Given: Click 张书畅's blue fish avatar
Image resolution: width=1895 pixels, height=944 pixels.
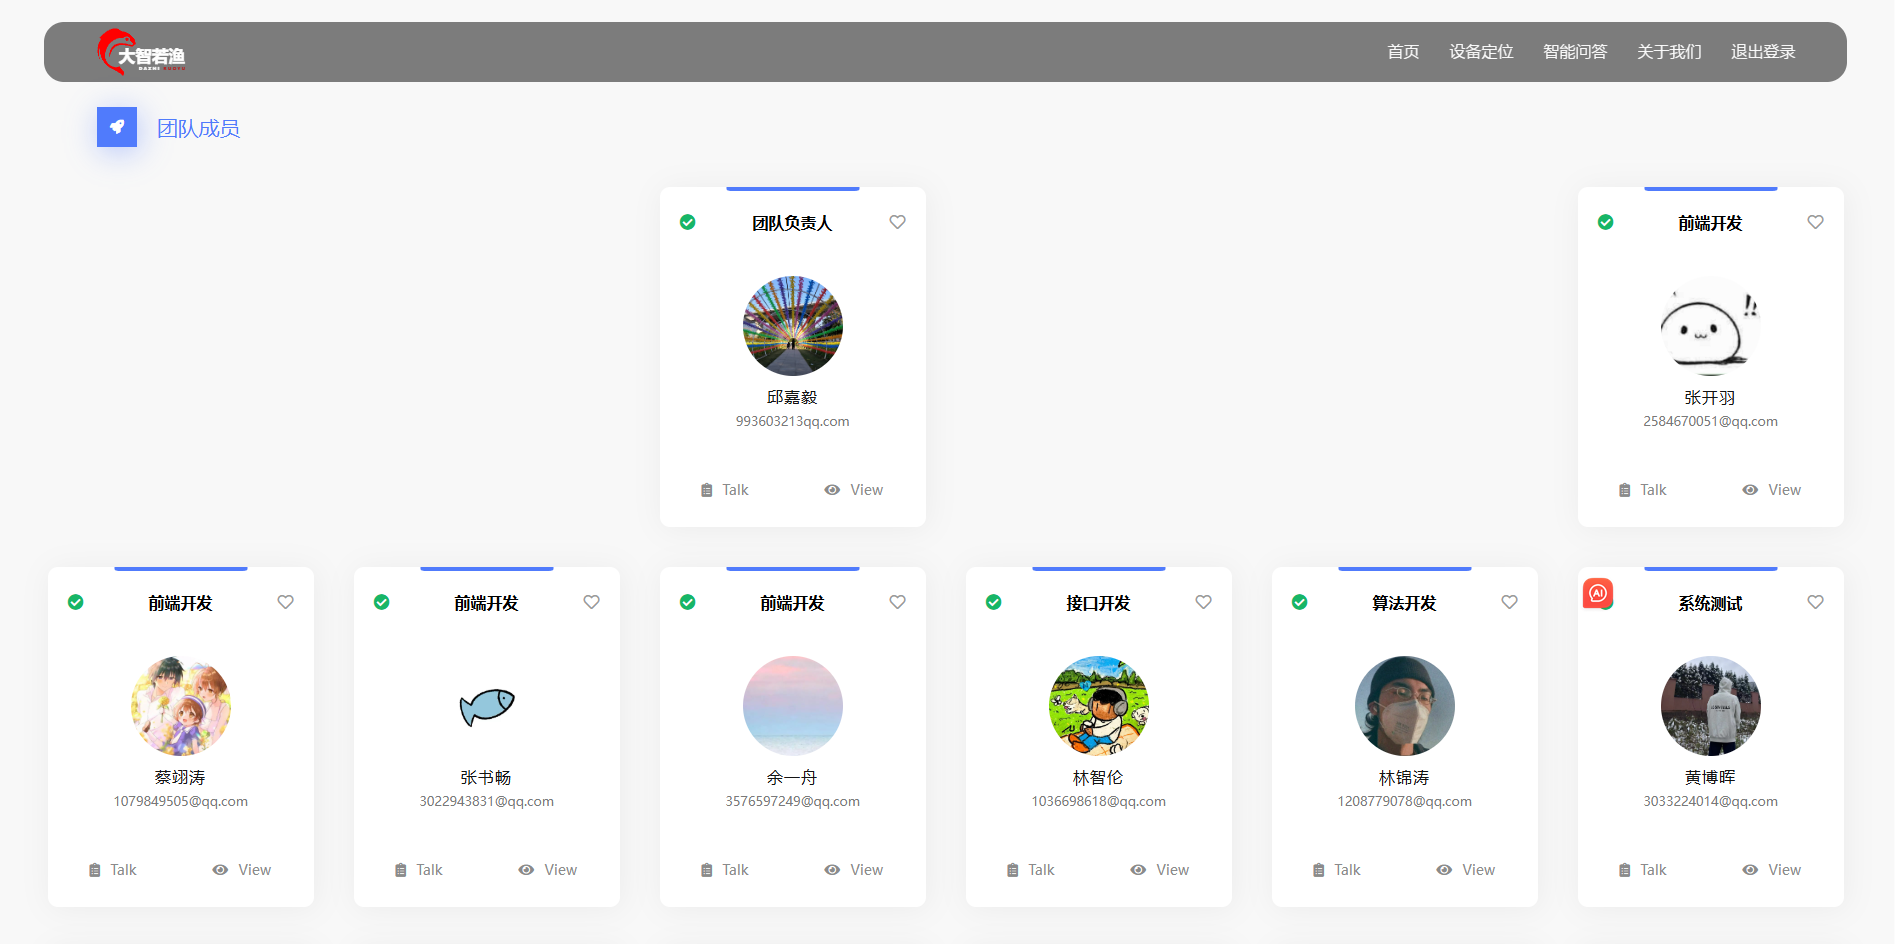Looking at the screenshot, I should (487, 706).
